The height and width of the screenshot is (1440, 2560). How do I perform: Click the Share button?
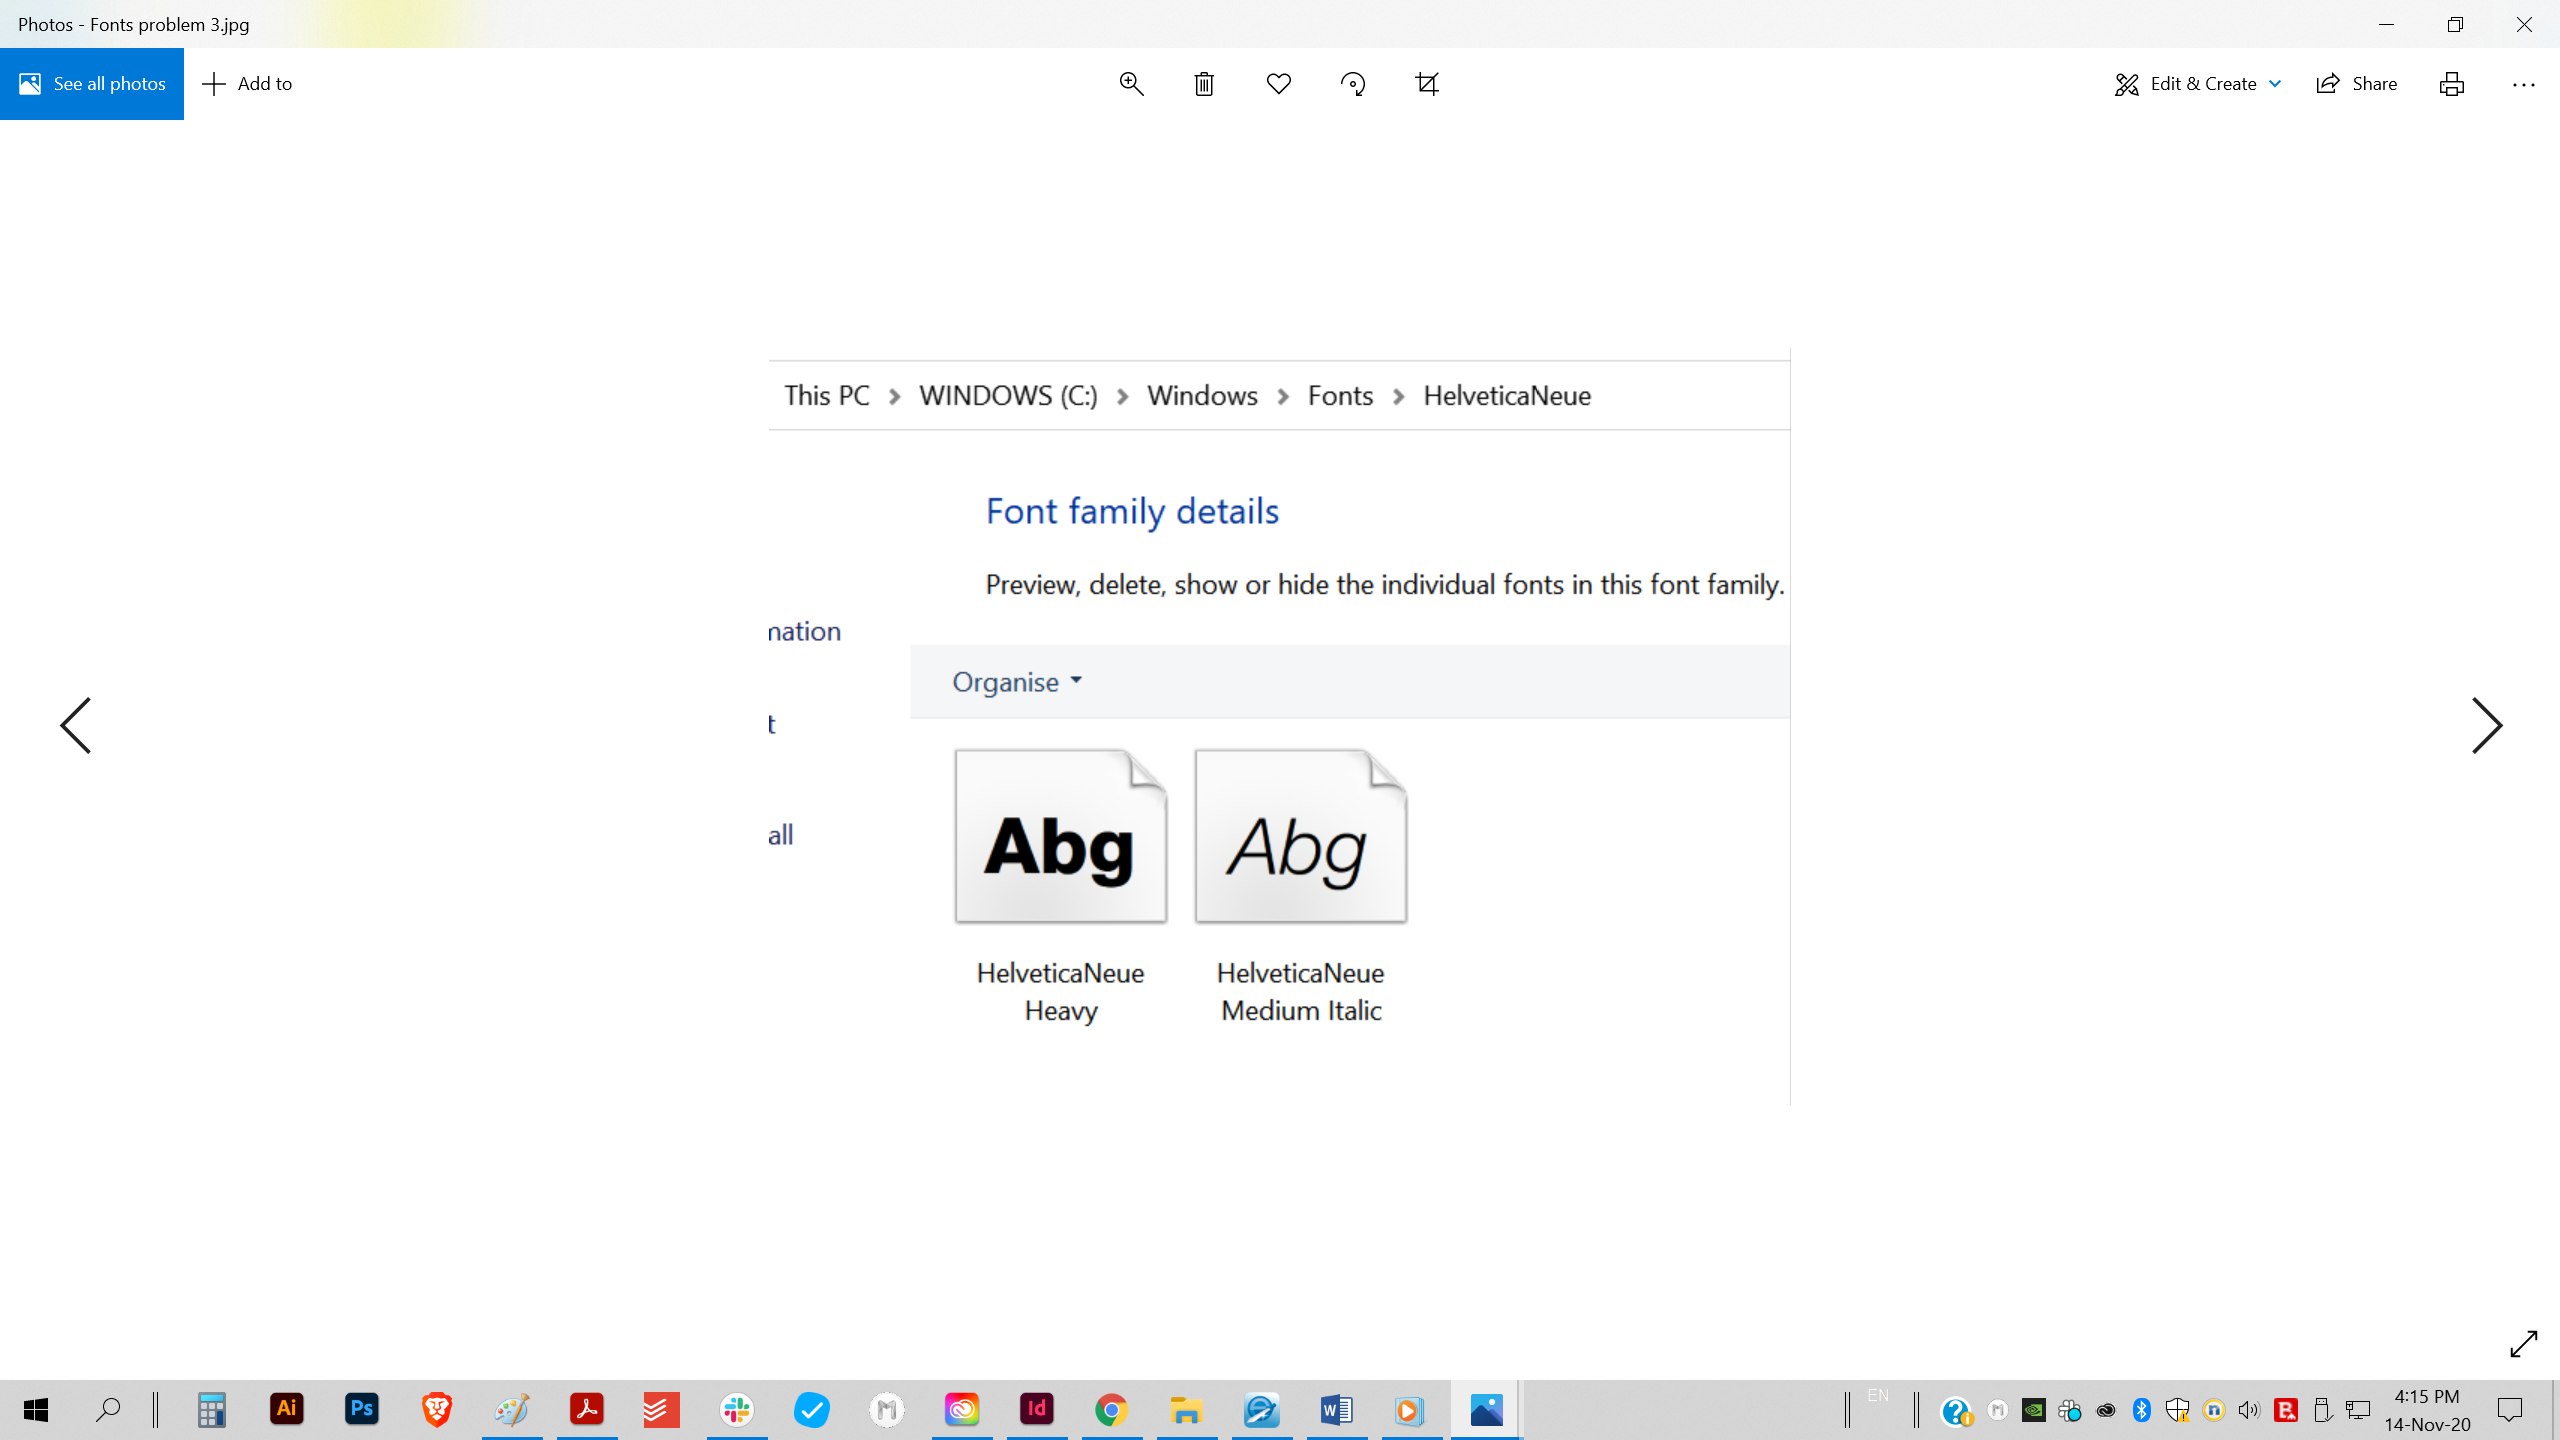[x=2357, y=84]
